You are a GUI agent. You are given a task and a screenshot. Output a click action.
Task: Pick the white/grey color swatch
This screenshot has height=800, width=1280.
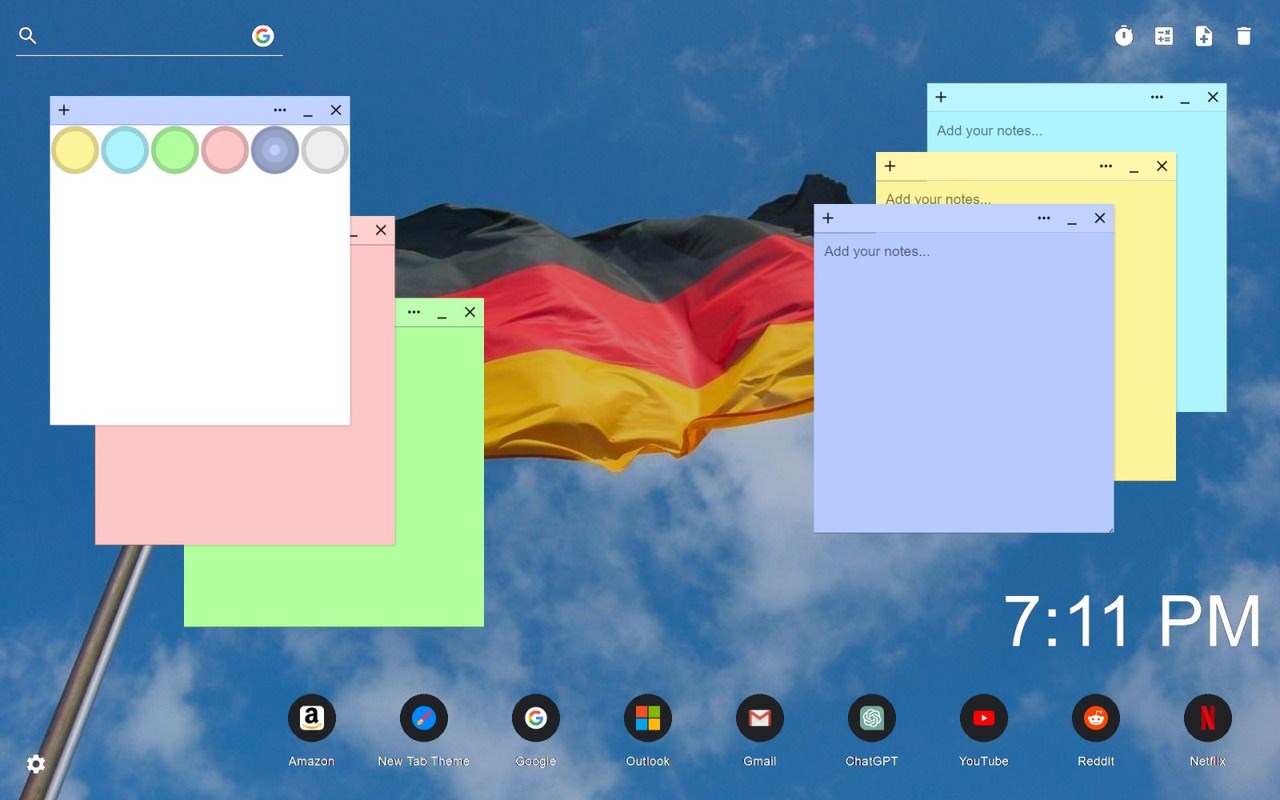point(325,150)
